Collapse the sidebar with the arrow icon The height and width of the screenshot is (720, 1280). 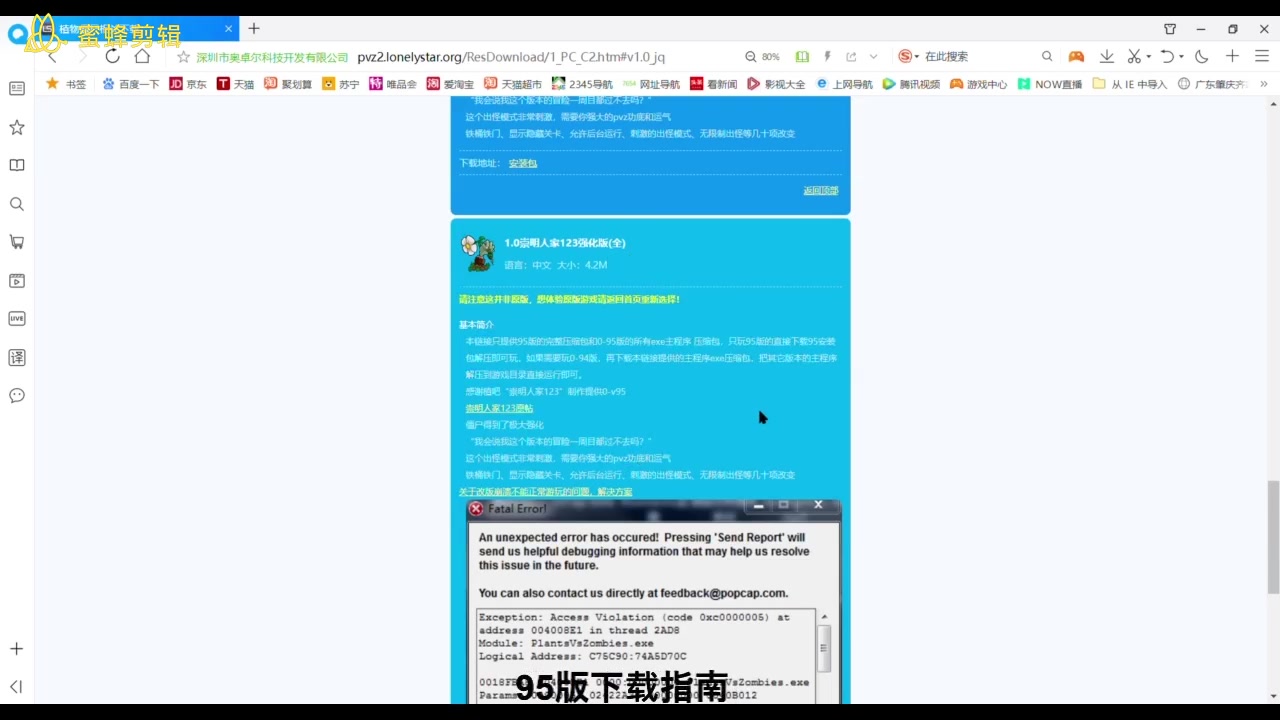pyautogui.click(x=17, y=687)
